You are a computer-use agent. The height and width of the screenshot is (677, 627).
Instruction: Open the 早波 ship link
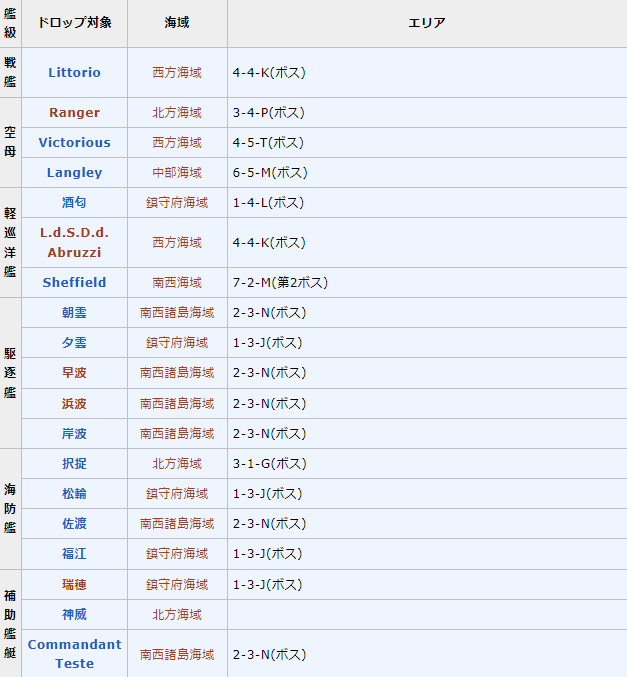[74, 373]
